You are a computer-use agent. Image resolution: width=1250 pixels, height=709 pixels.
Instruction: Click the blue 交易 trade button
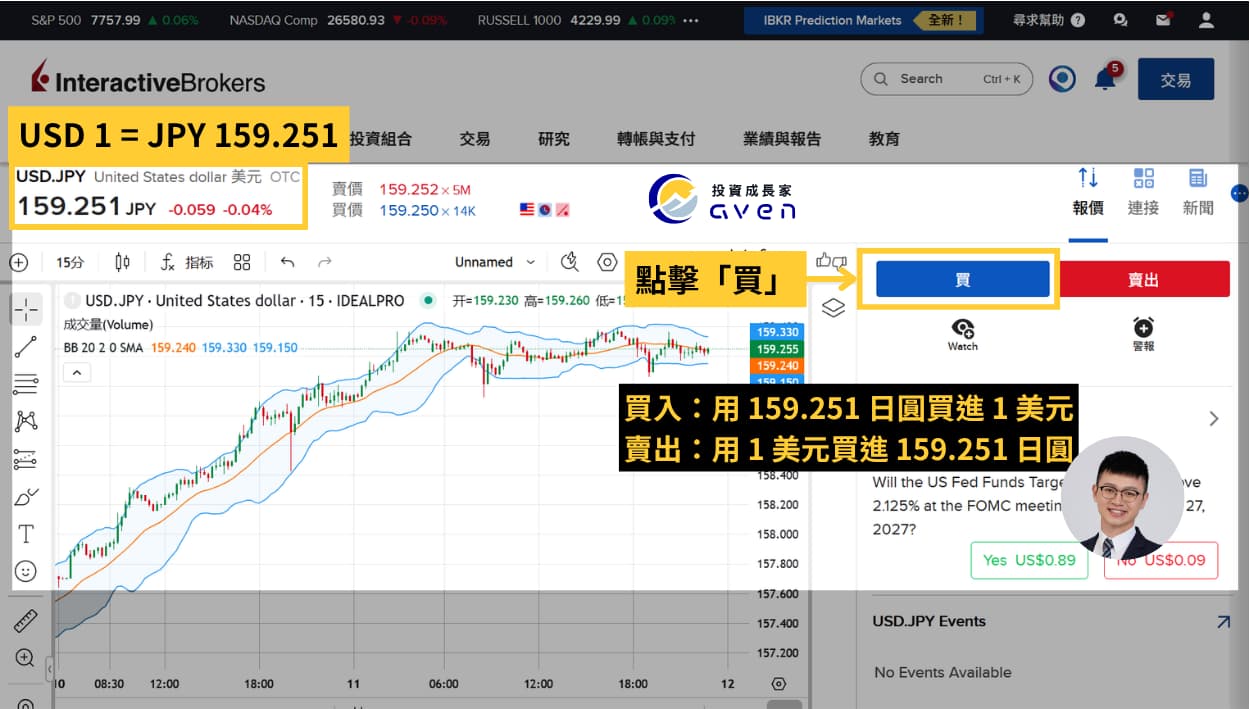click(1176, 80)
